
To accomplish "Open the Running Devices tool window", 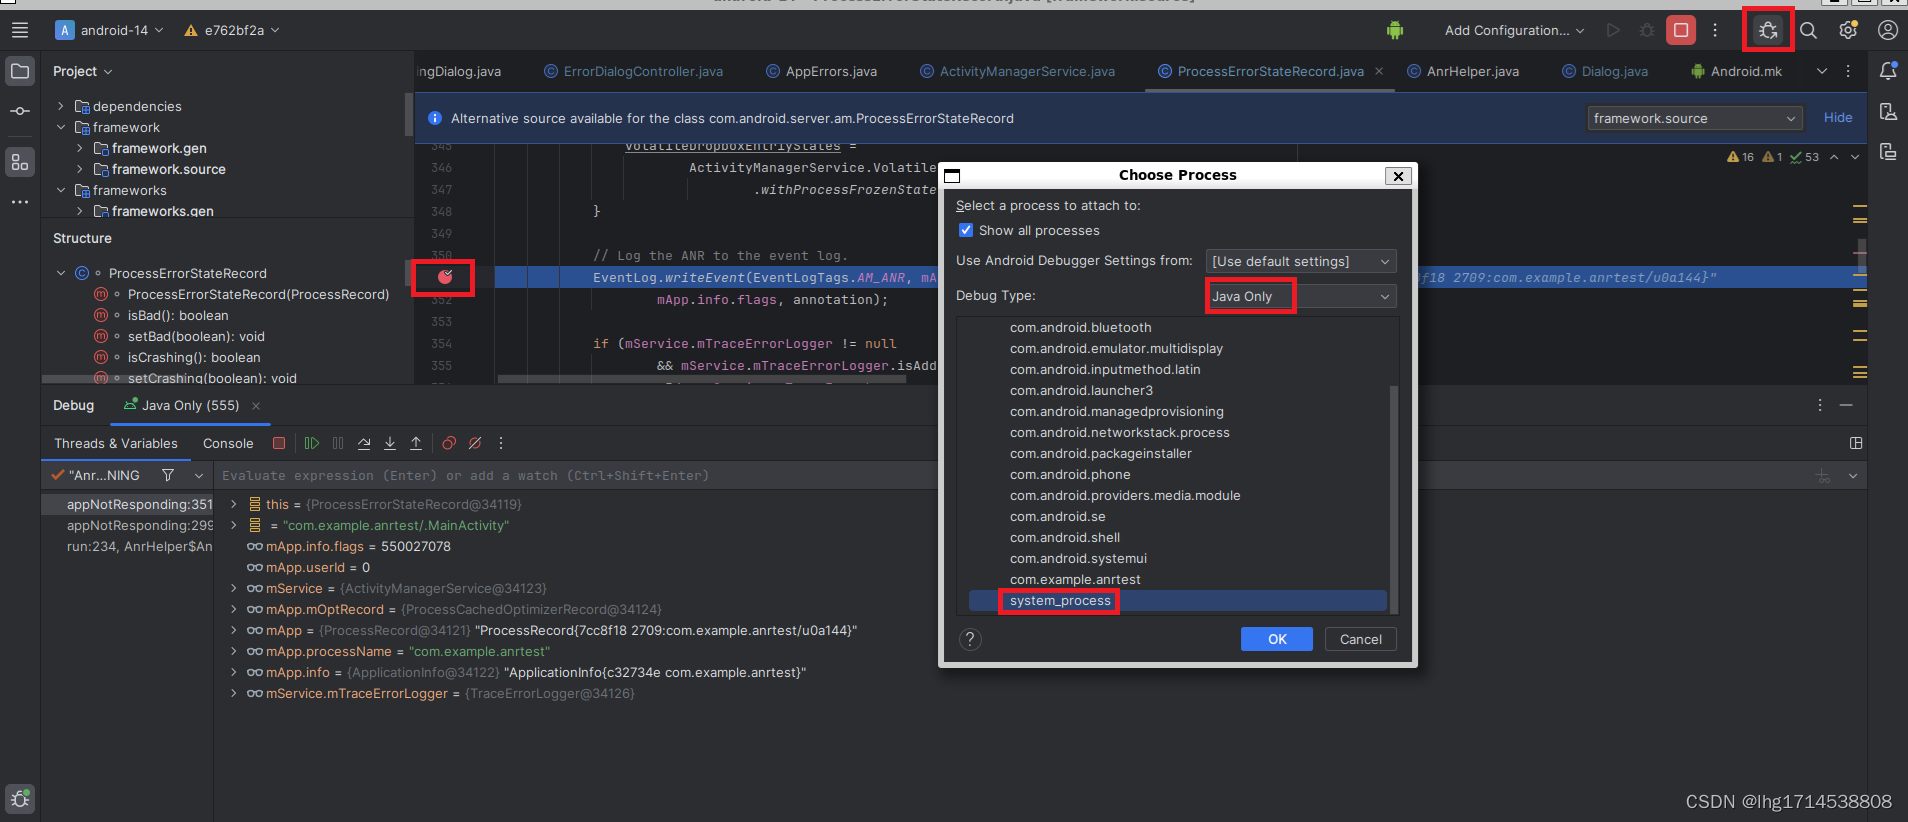I will pyautogui.click(x=1888, y=151).
